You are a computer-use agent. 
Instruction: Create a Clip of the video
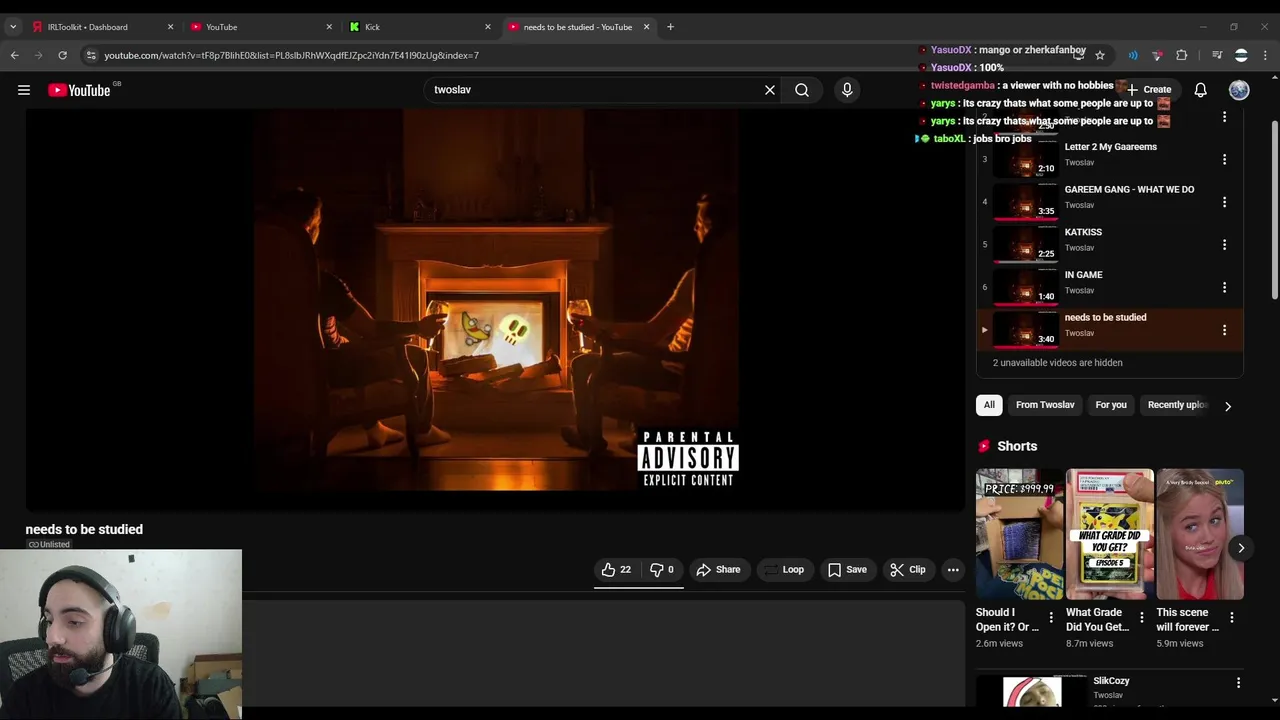point(908,570)
